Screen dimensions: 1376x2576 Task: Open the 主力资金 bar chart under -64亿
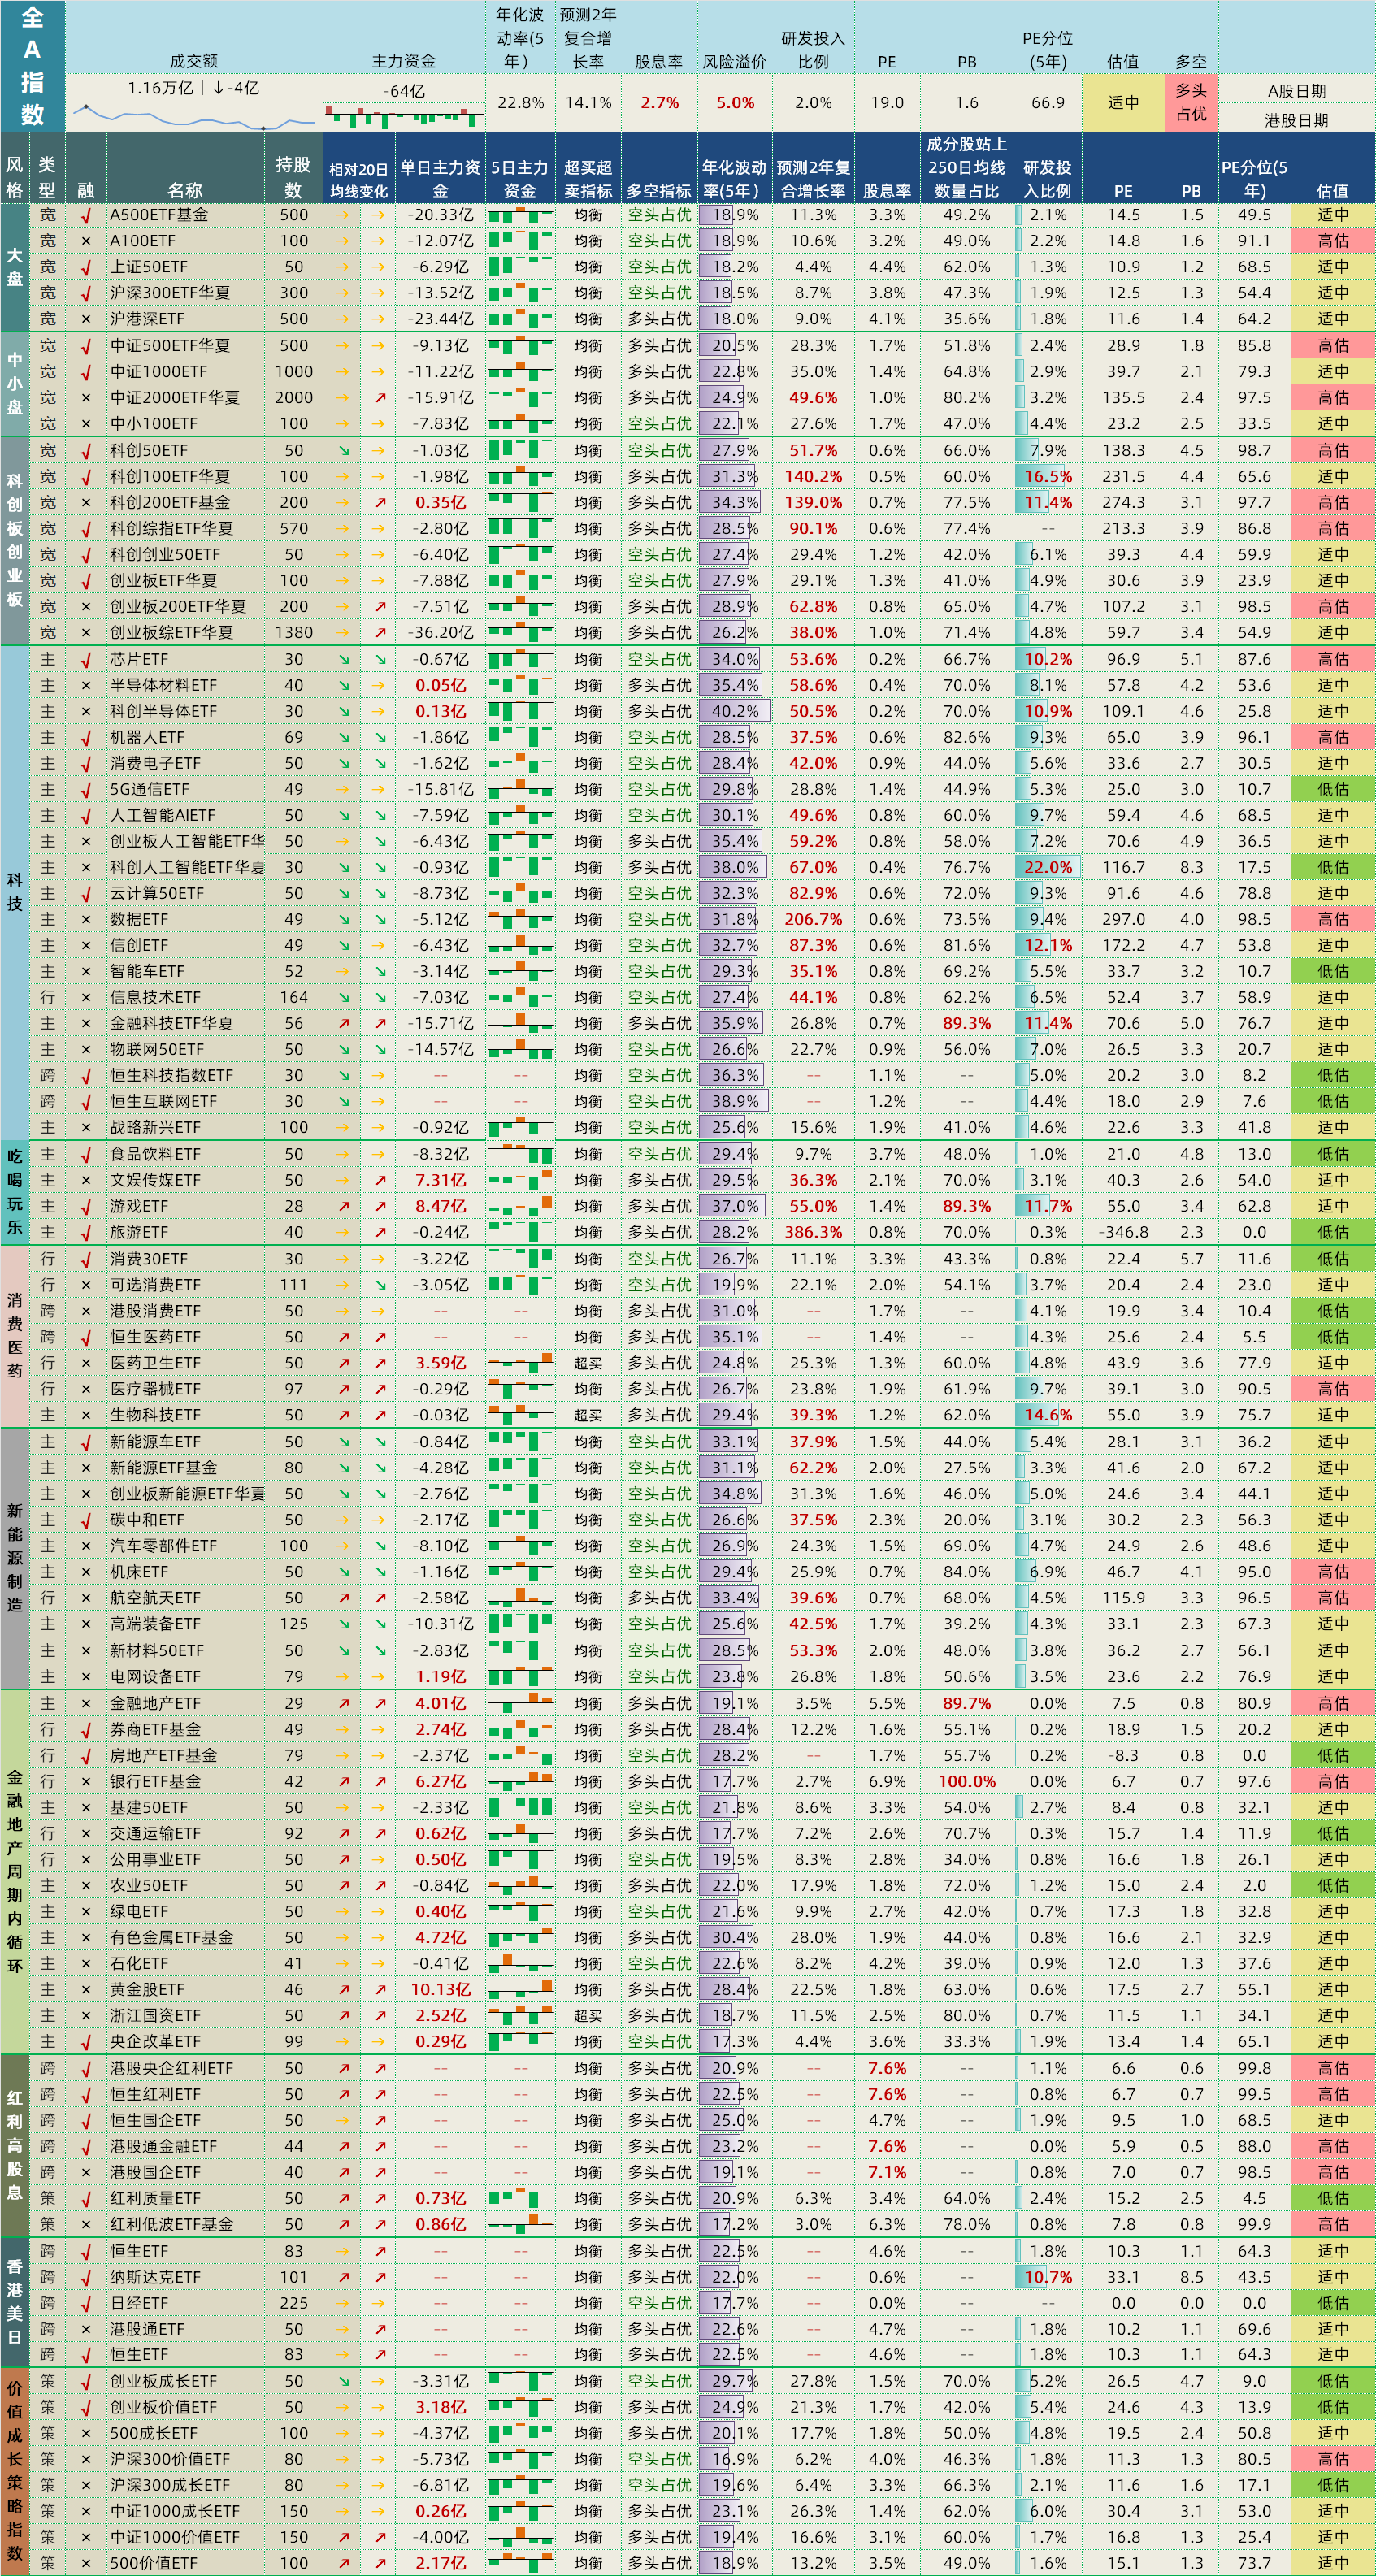pos(404,117)
